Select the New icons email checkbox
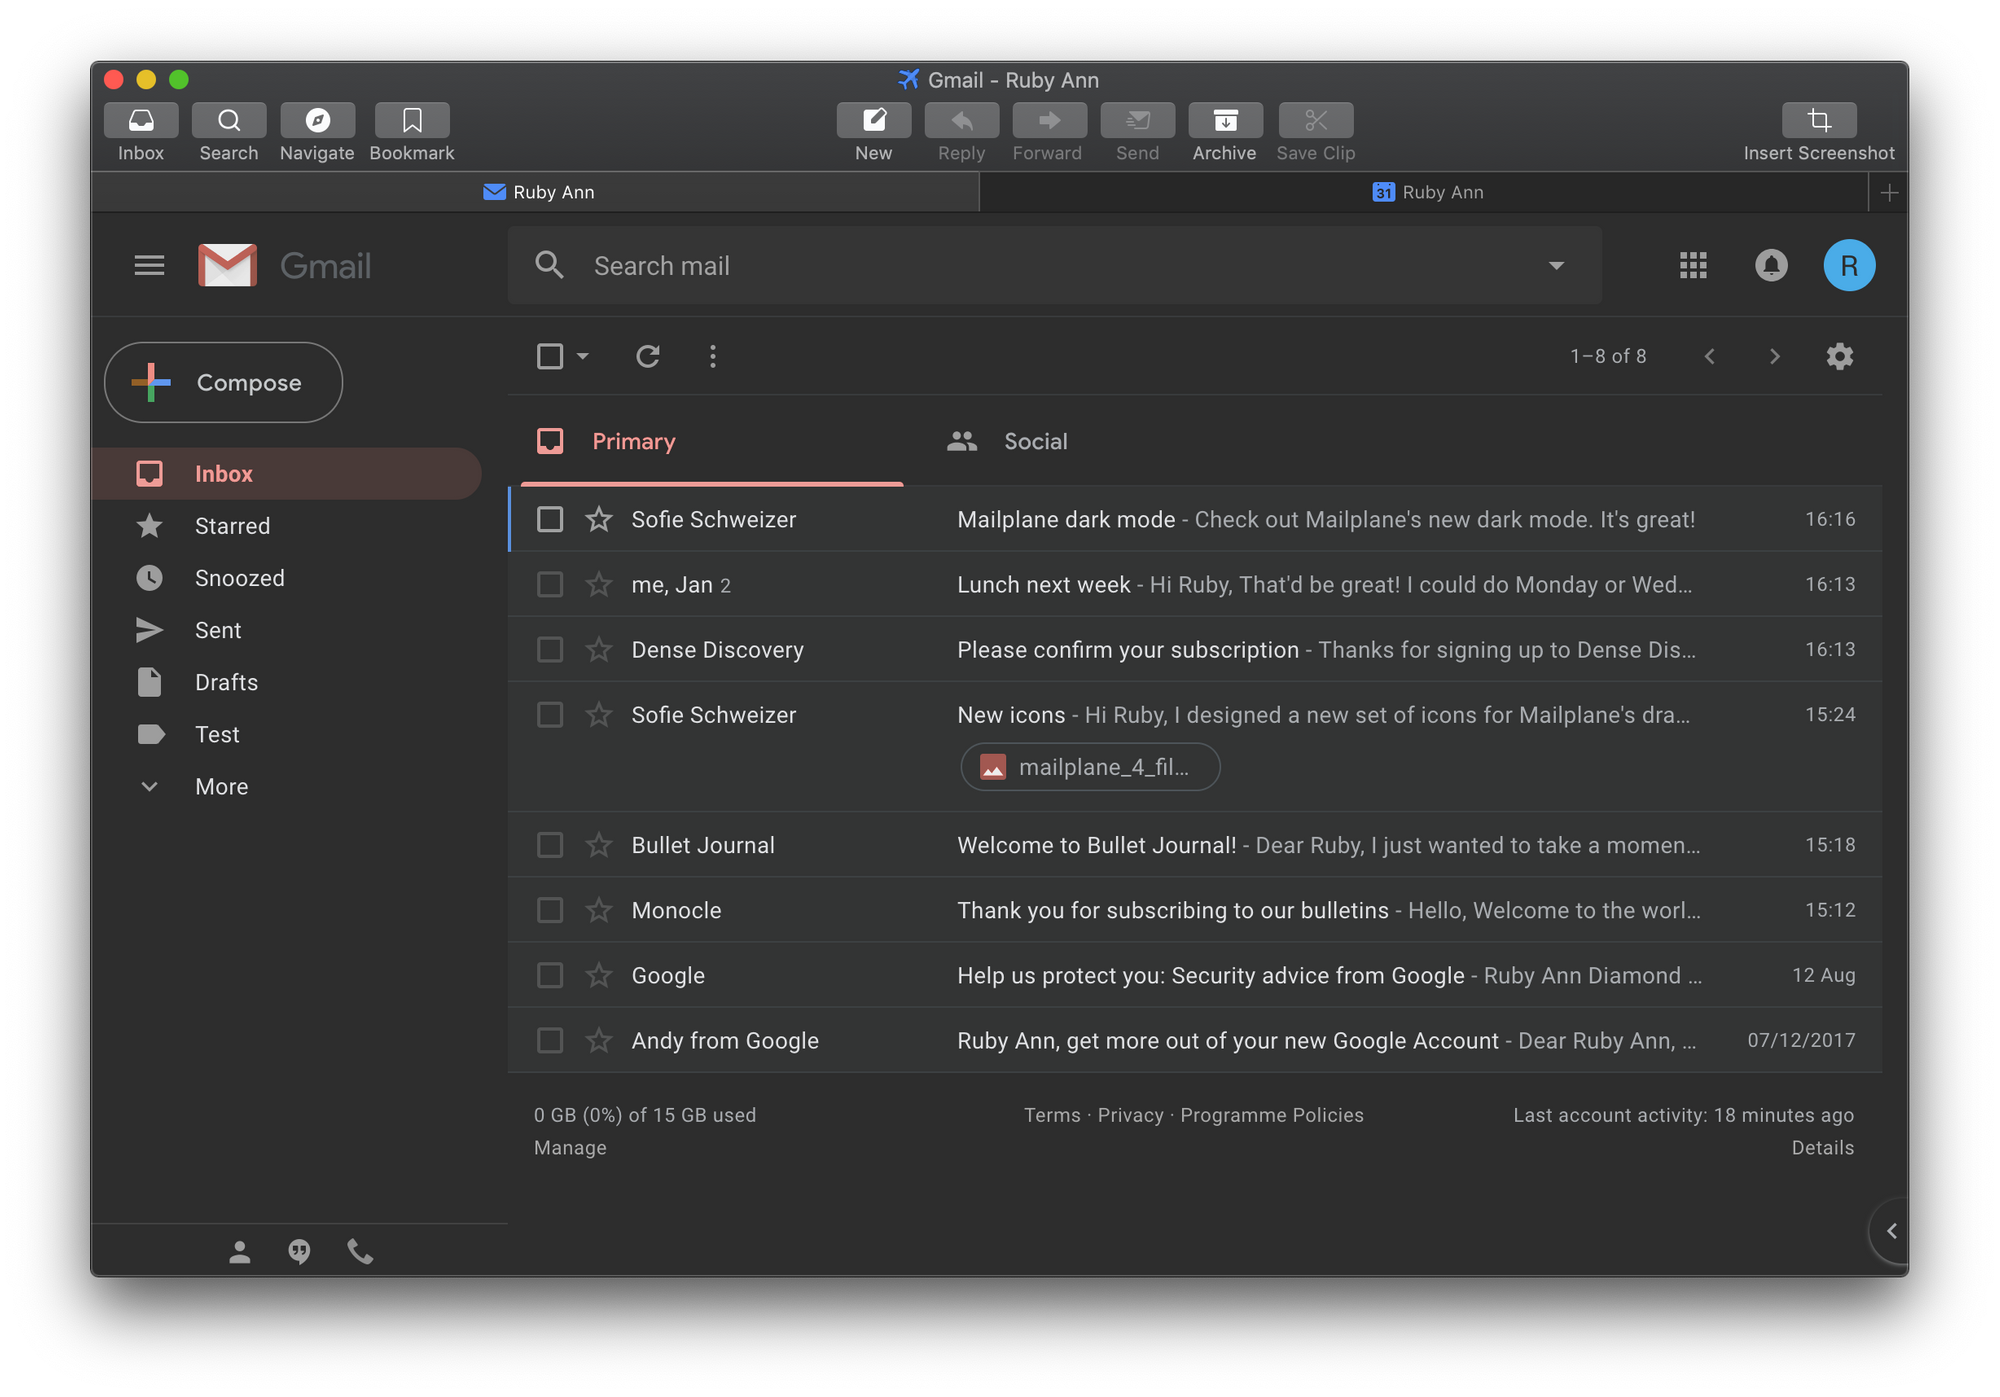The height and width of the screenshot is (1397, 2000). [550, 715]
